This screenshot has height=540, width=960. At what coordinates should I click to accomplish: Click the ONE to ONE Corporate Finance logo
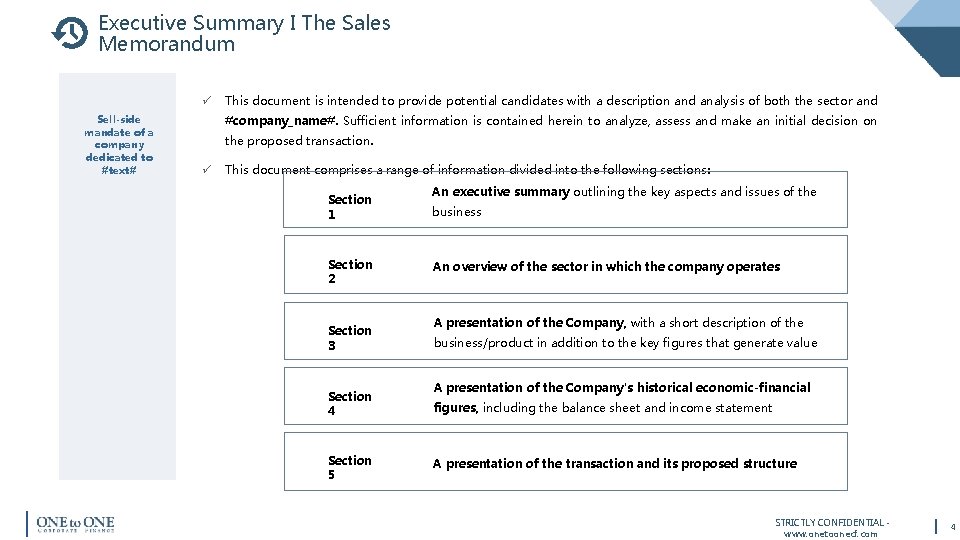point(73,524)
